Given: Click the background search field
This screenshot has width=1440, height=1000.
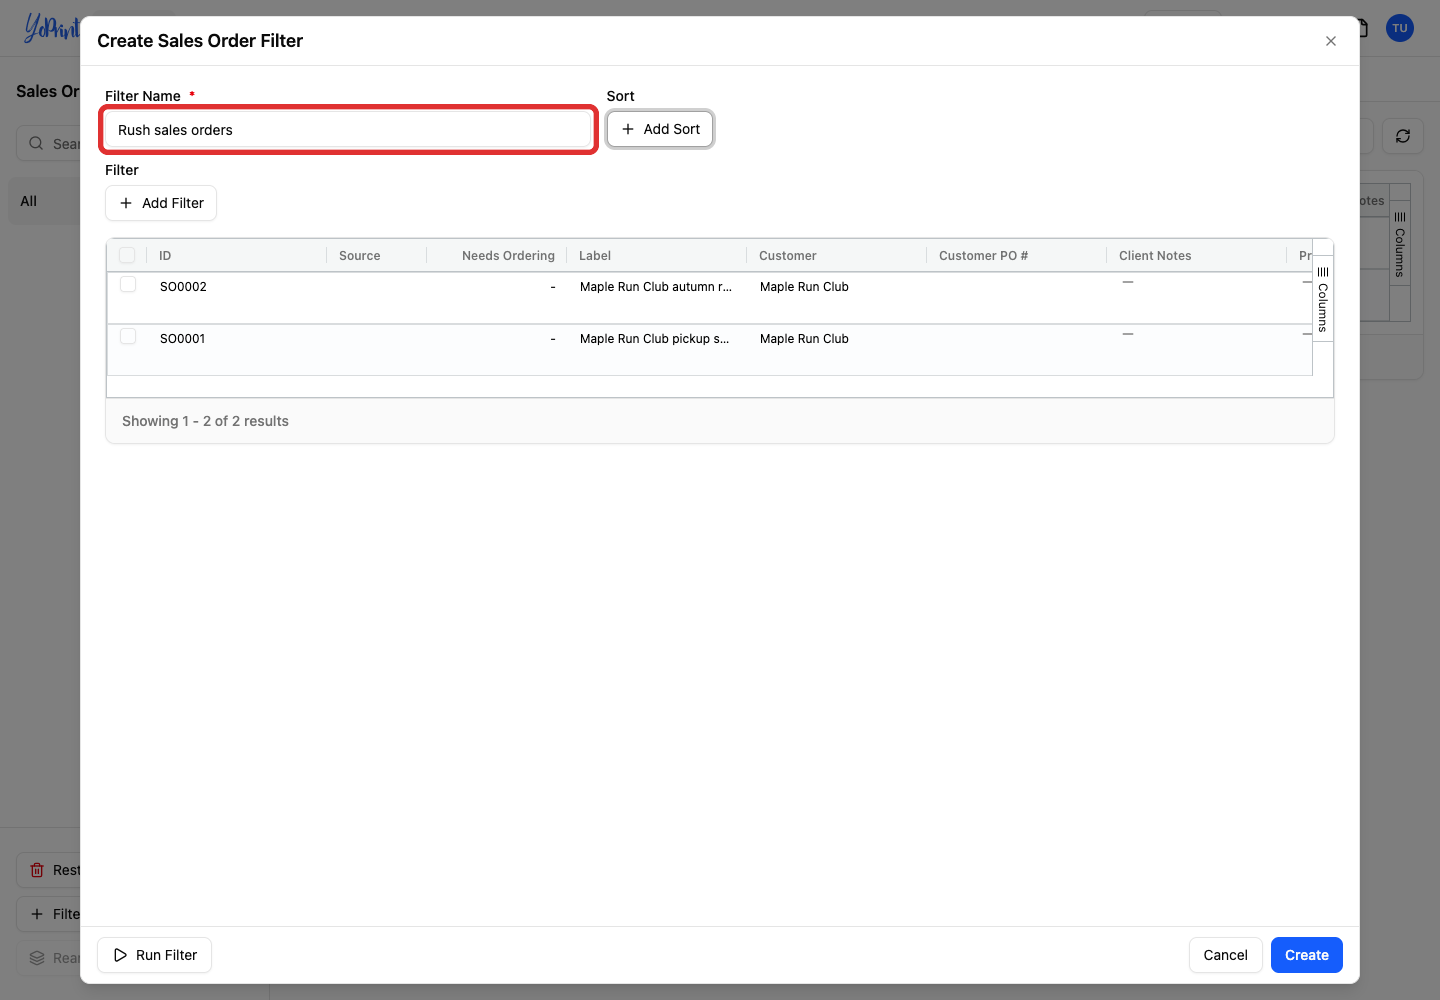Looking at the screenshot, I should tap(48, 143).
